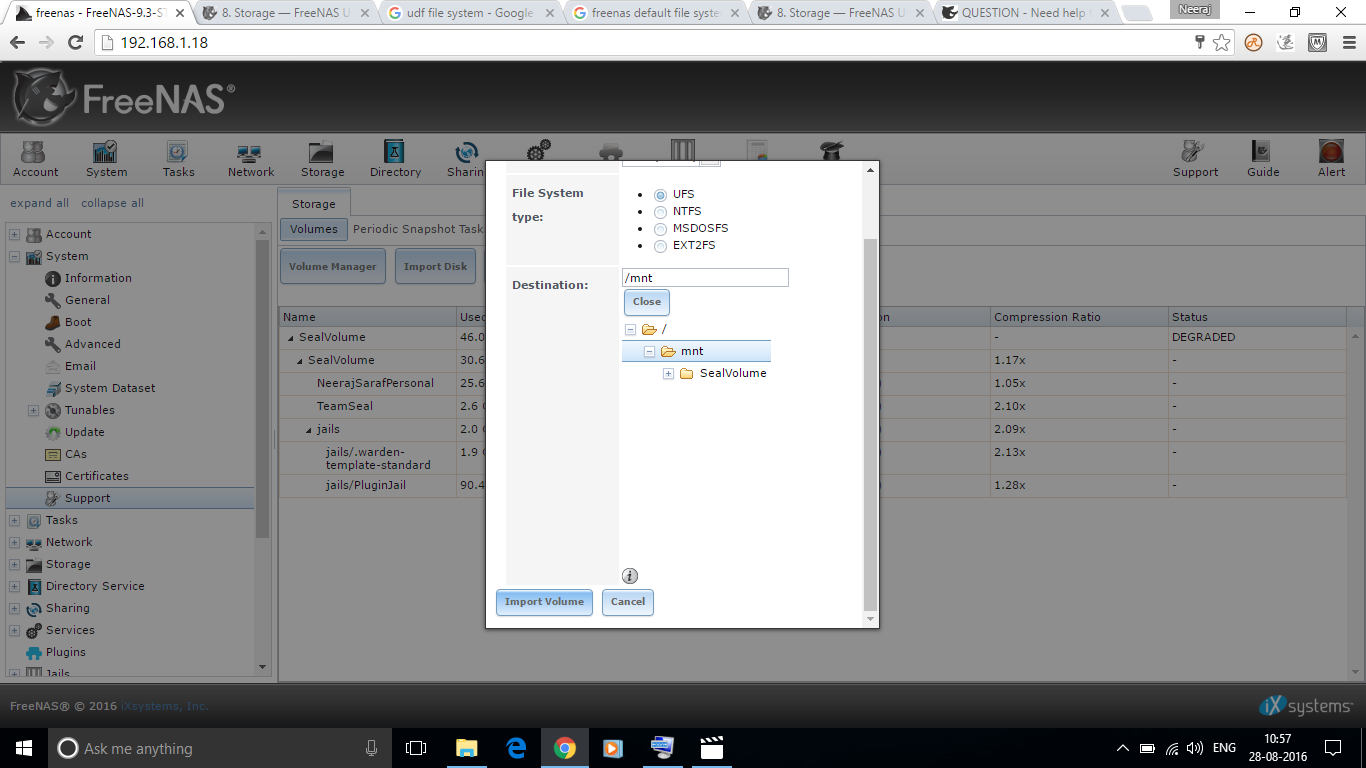1366x768 pixels.
Task: Open the Alert indicator icon
Action: coord(1331,158)
